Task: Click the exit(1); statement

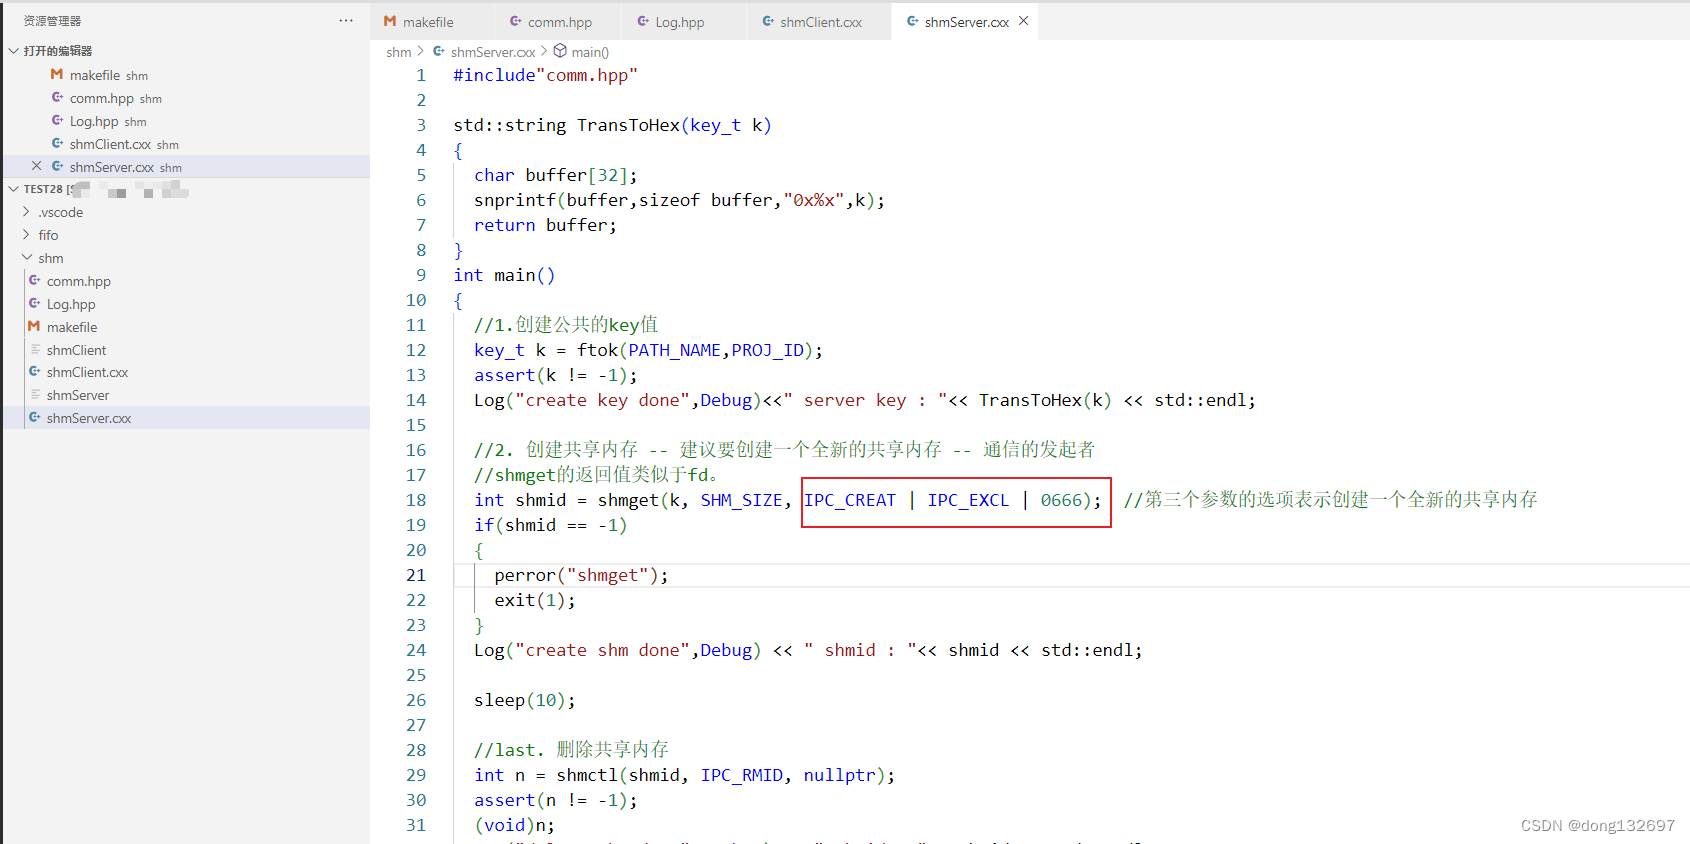Action: coord(535,600)
